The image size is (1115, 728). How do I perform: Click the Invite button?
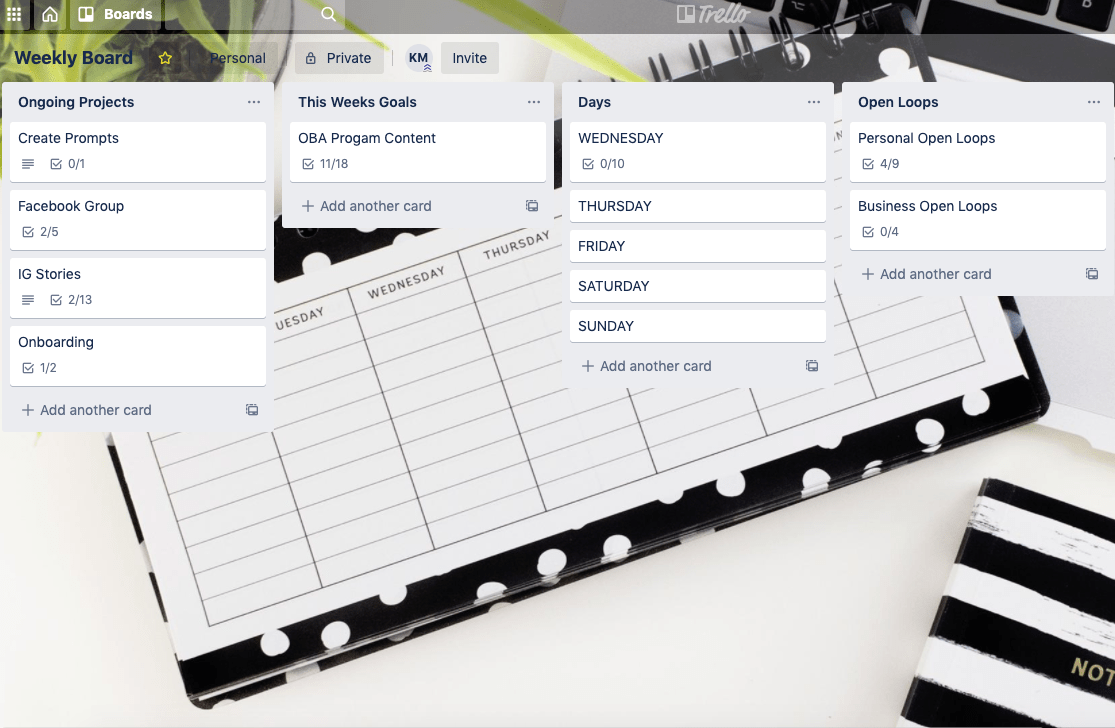pos(469,58)
